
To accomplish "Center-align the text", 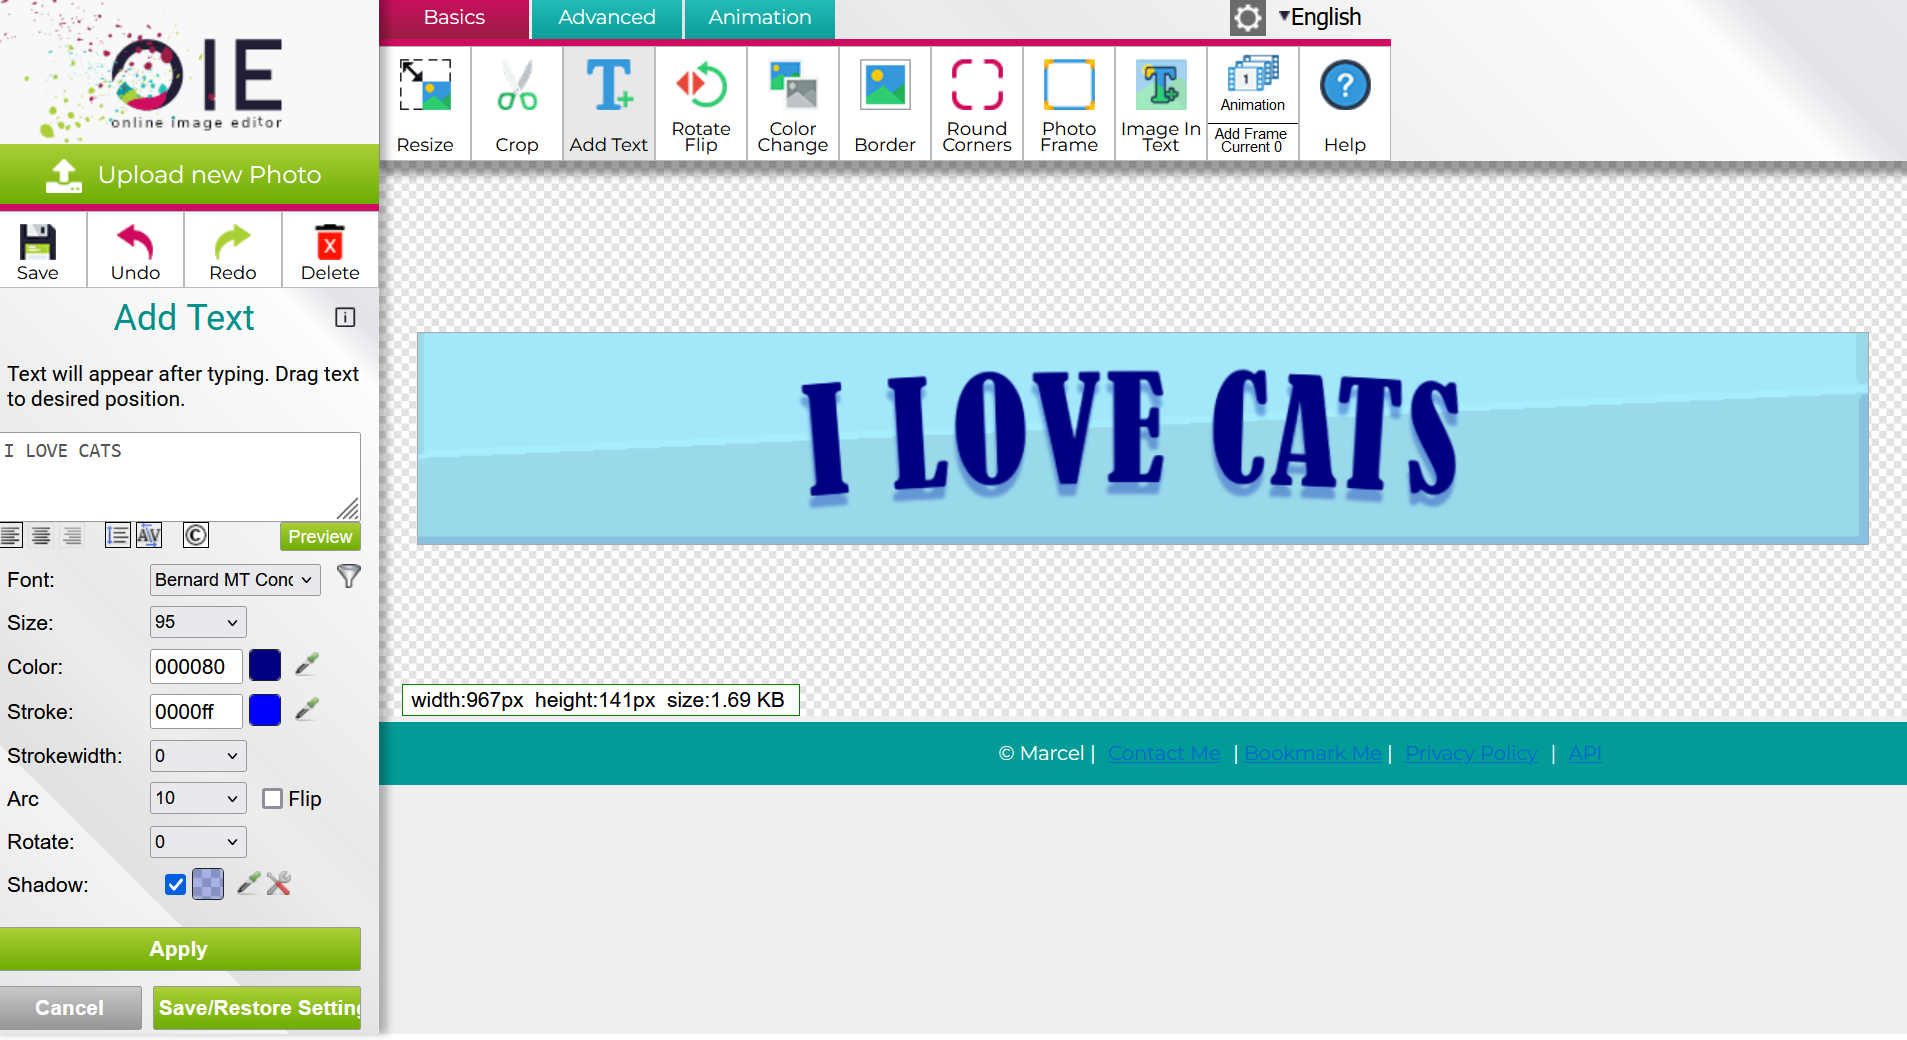I will pyautogui.click(x=41, y=536).
